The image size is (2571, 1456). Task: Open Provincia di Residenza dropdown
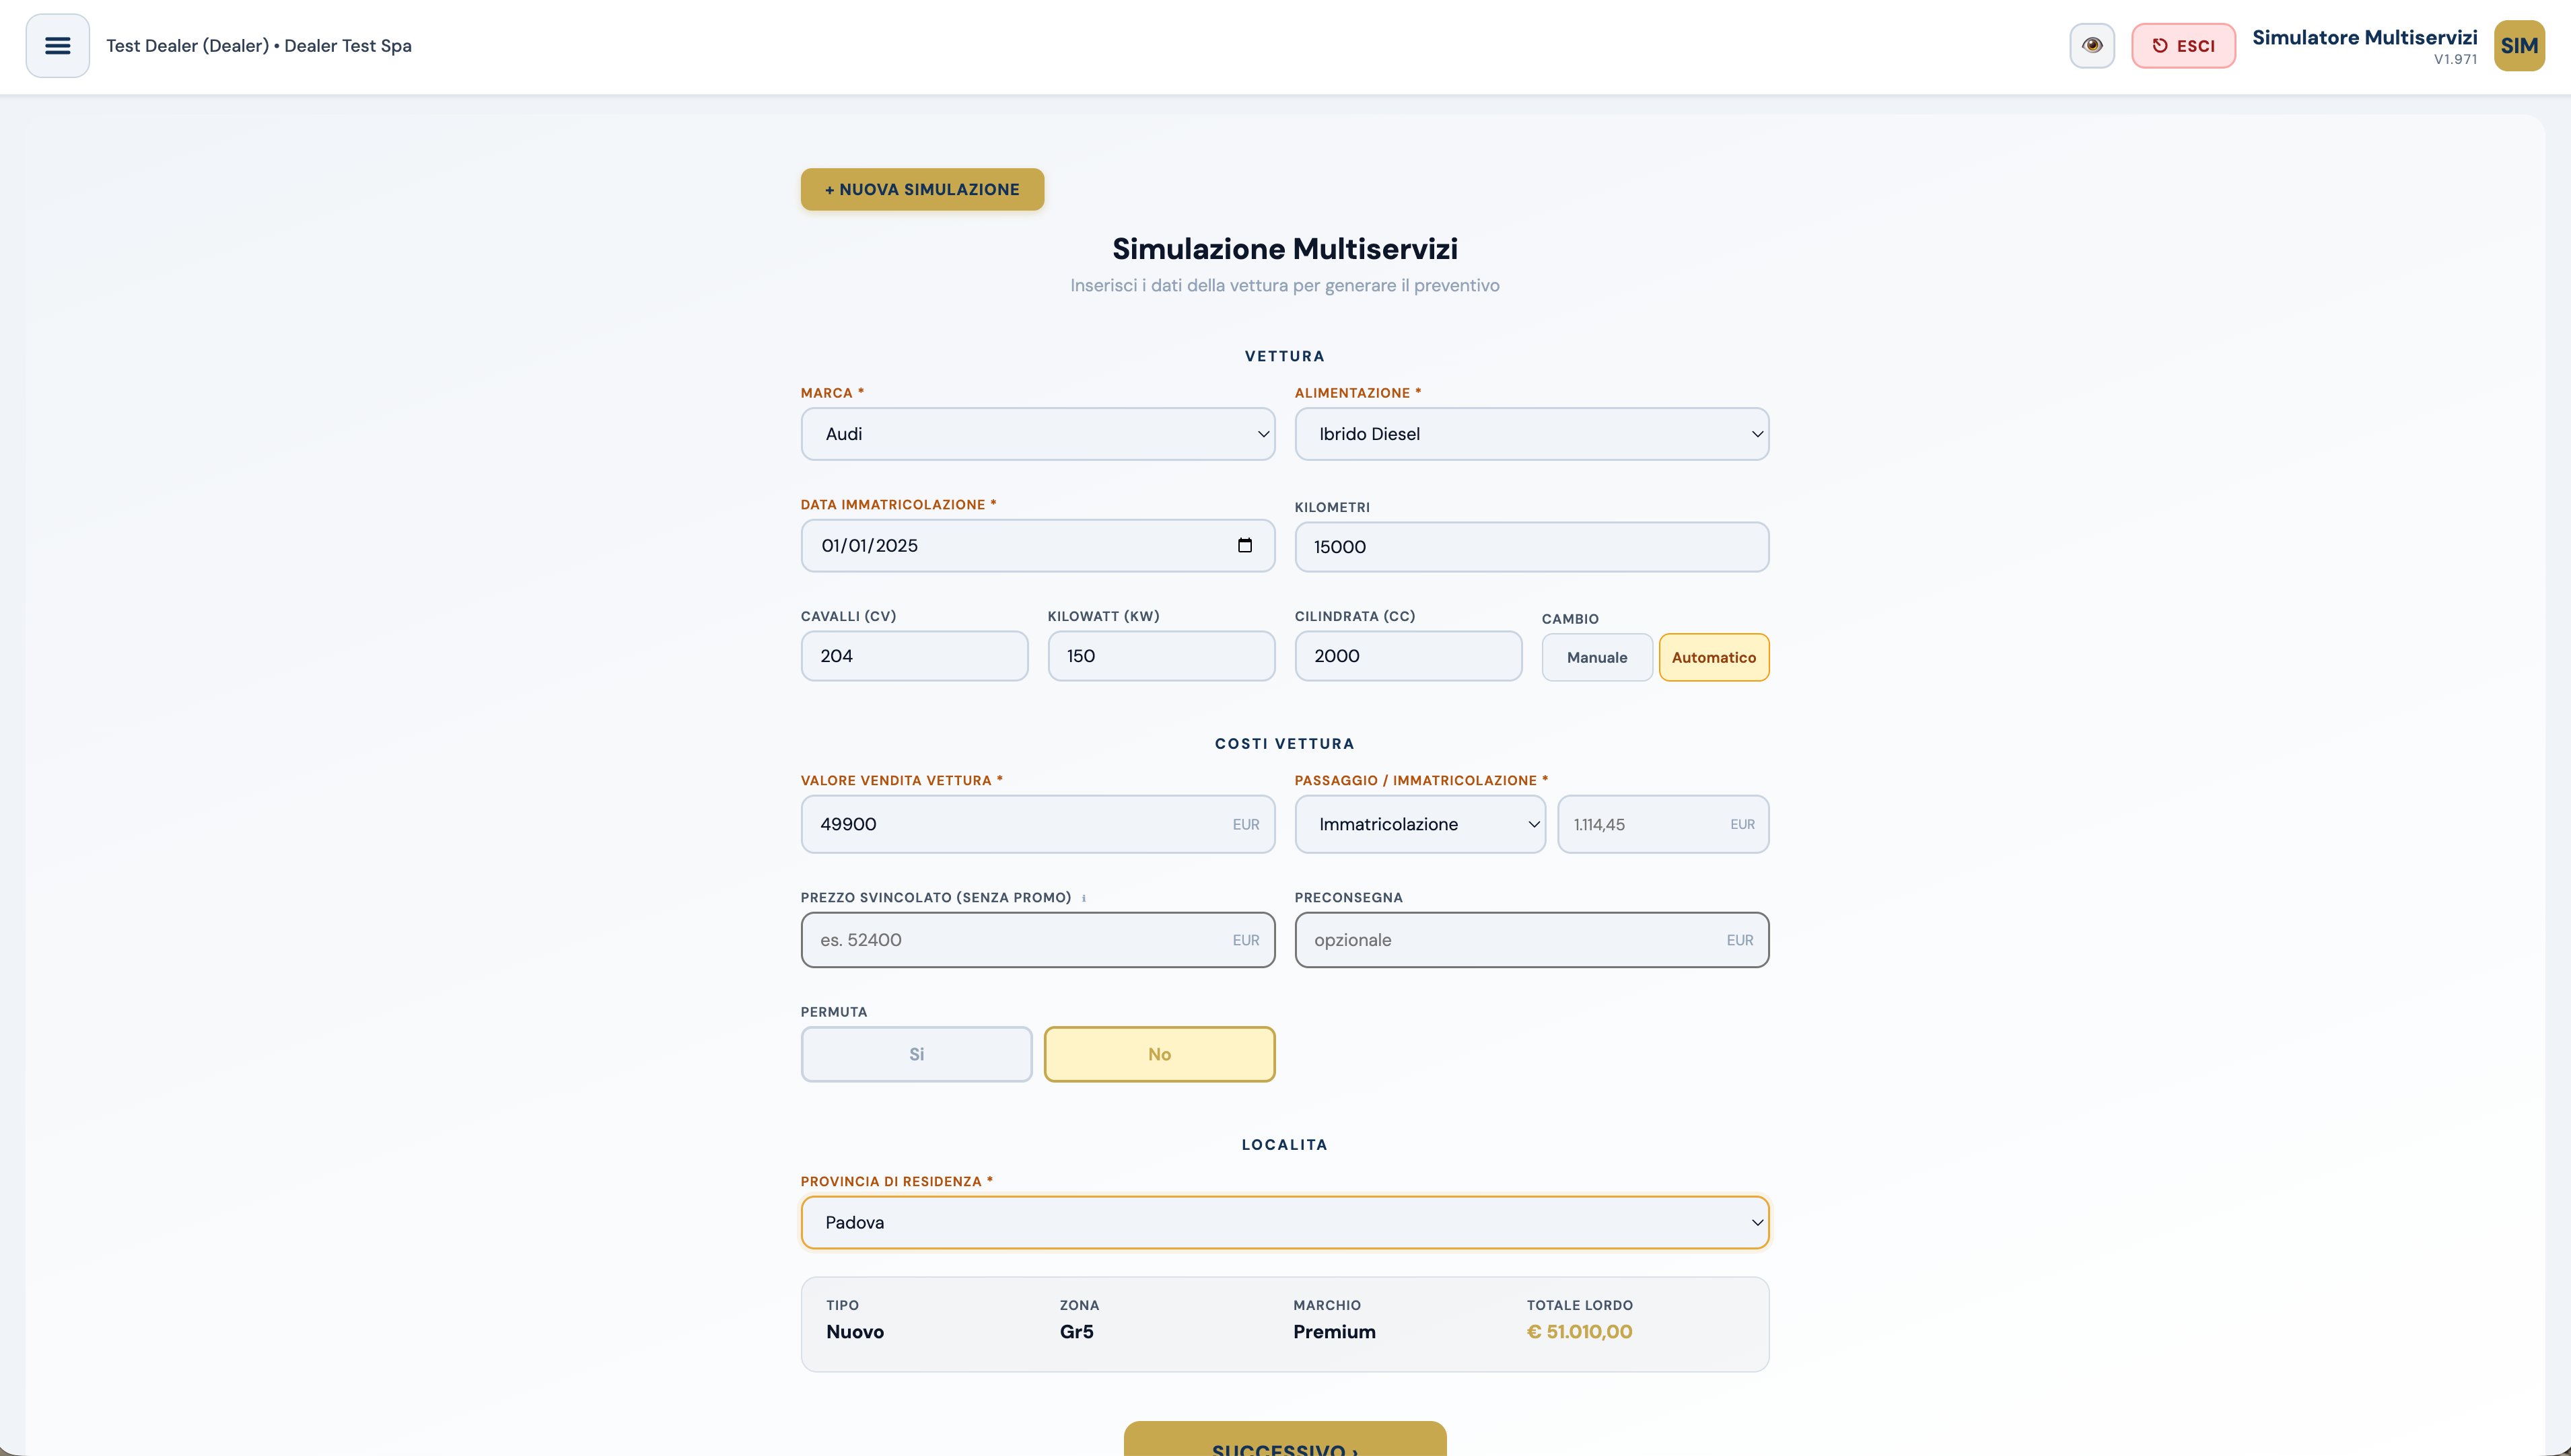click(x=1285, y=1222)
